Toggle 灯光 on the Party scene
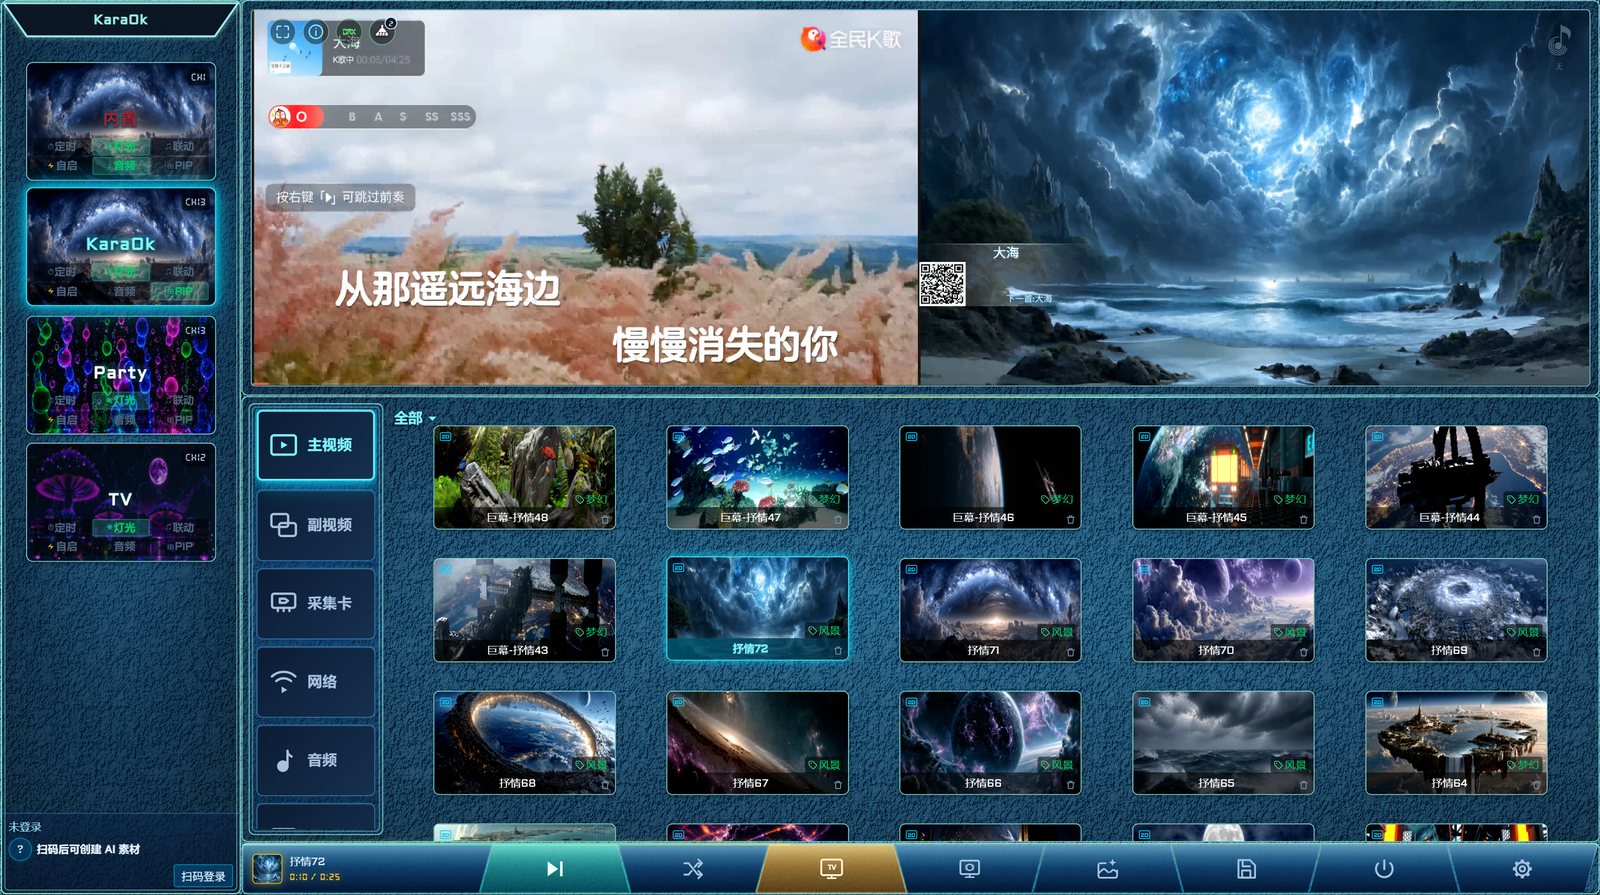This screenshot has width=1600, height=895. 121,400
